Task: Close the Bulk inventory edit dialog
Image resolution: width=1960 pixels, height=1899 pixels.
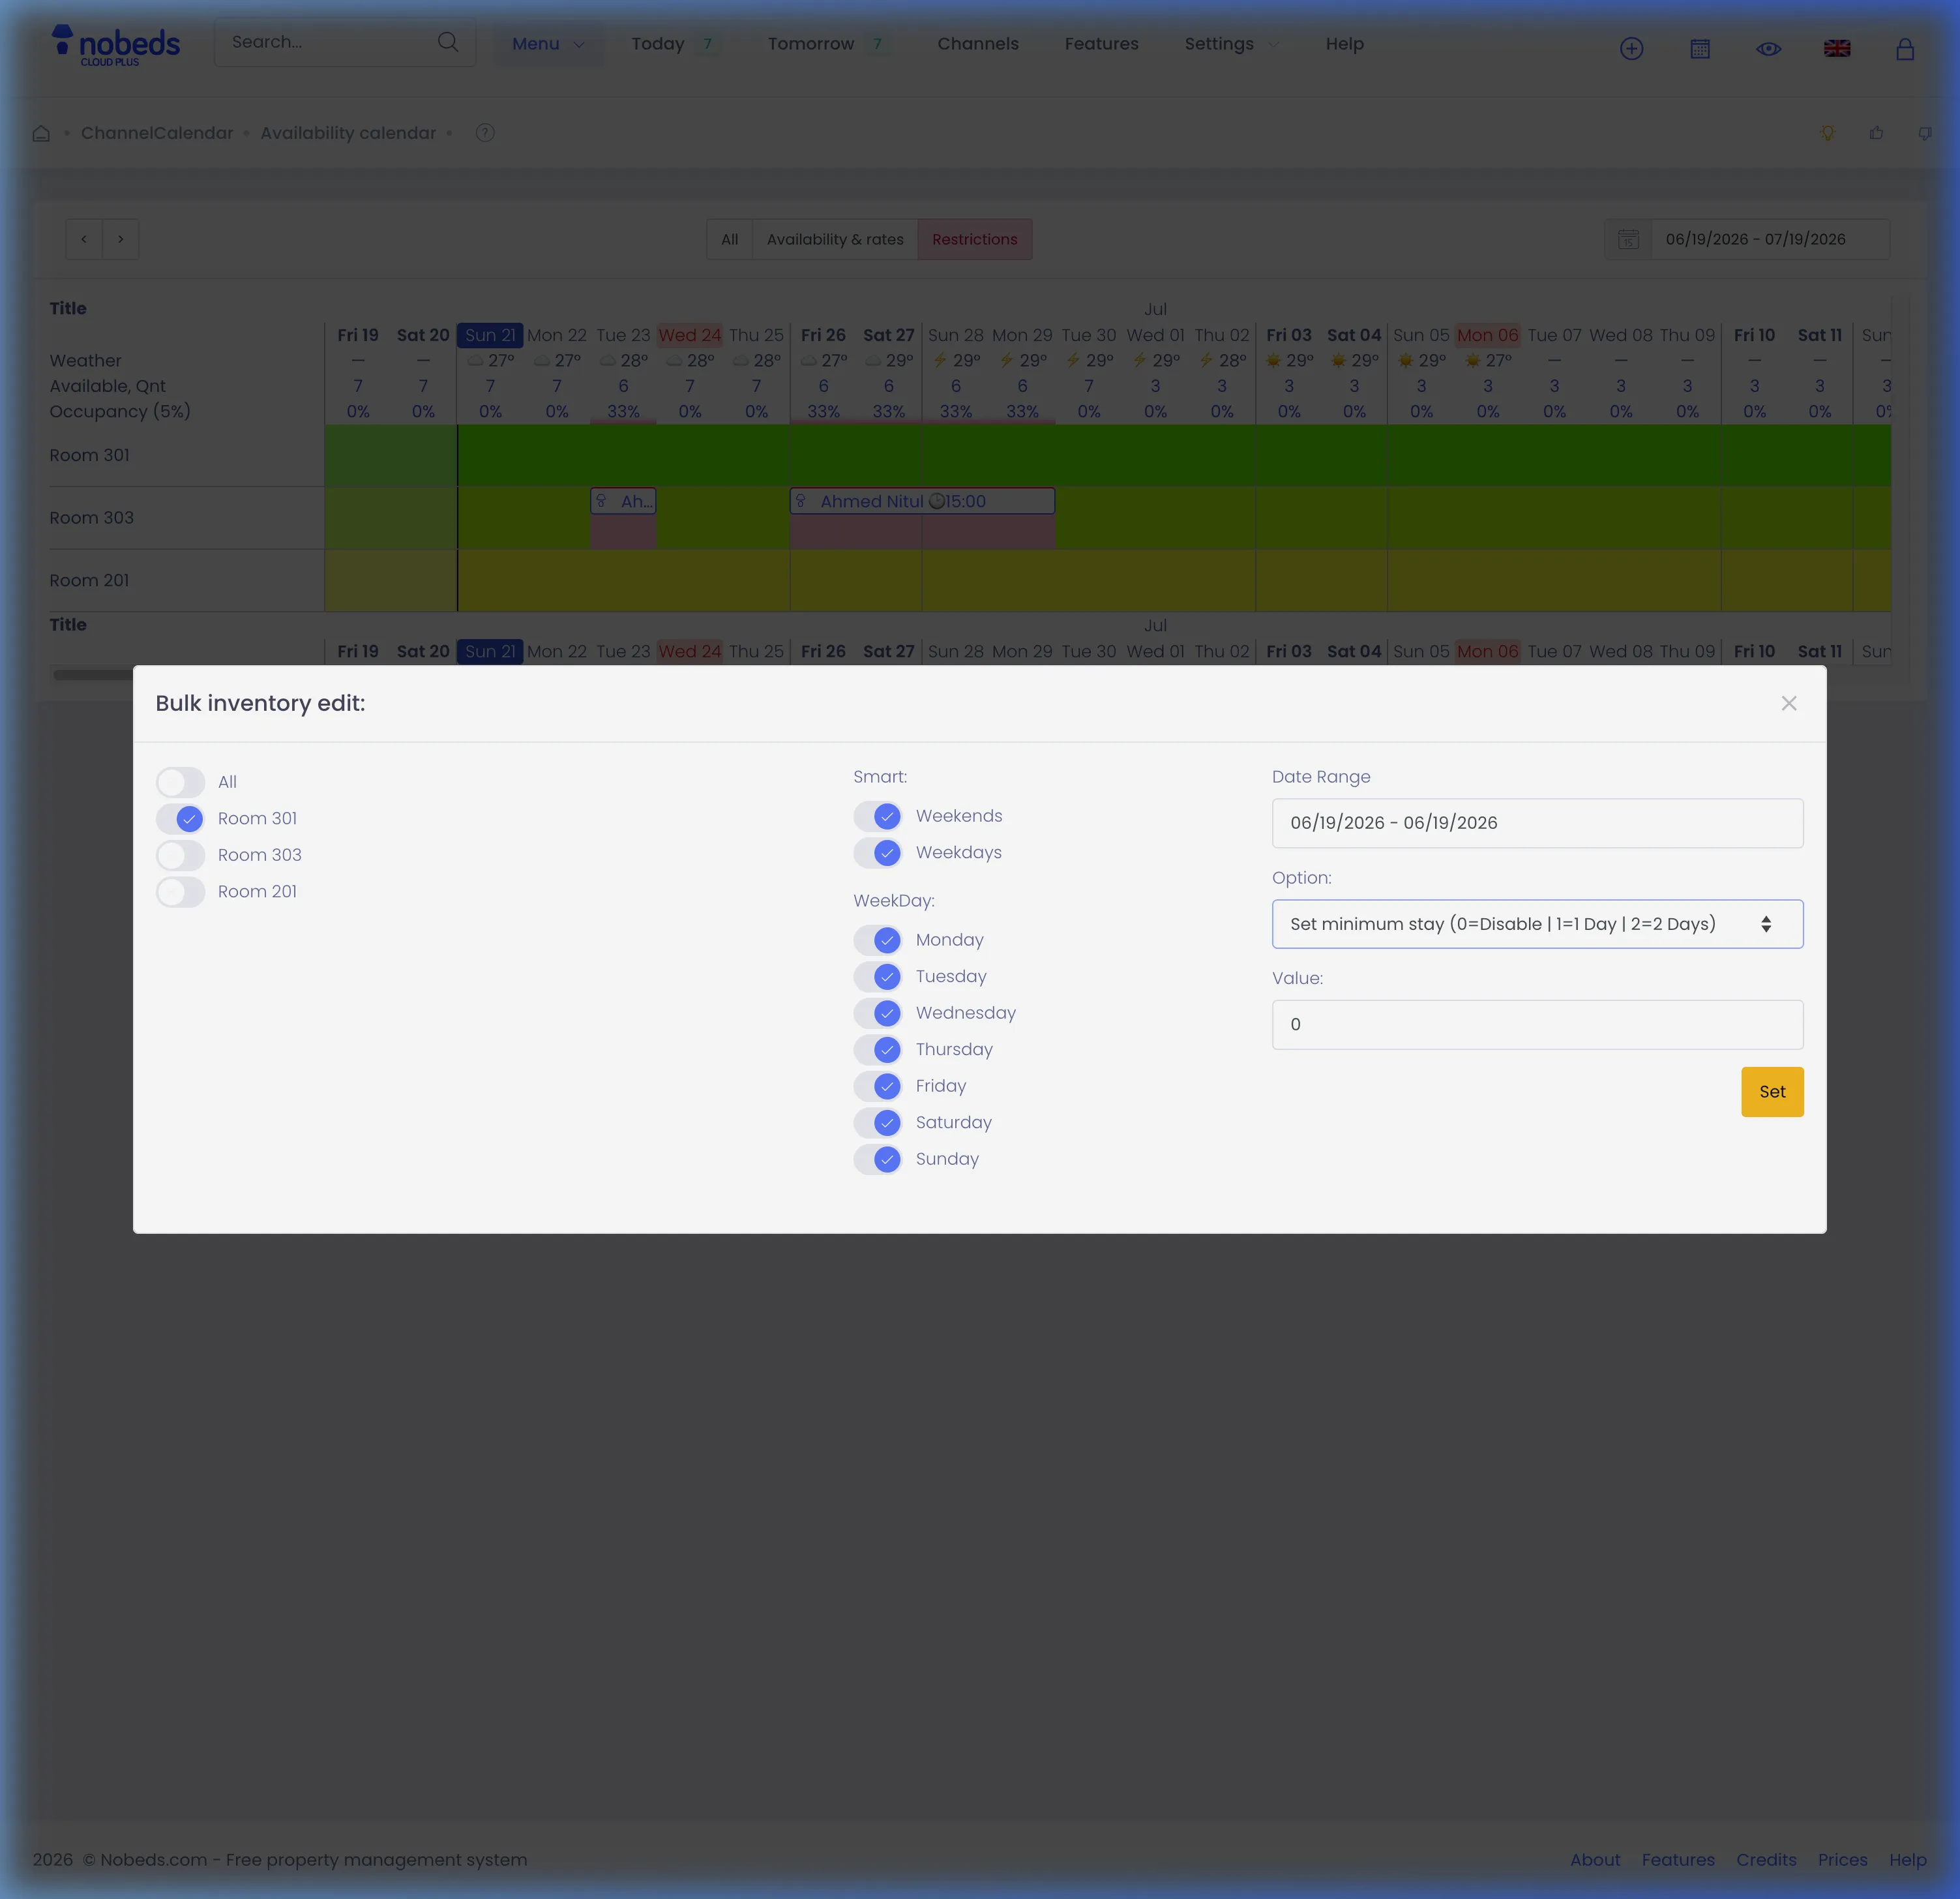Action: click(1789, 703)
